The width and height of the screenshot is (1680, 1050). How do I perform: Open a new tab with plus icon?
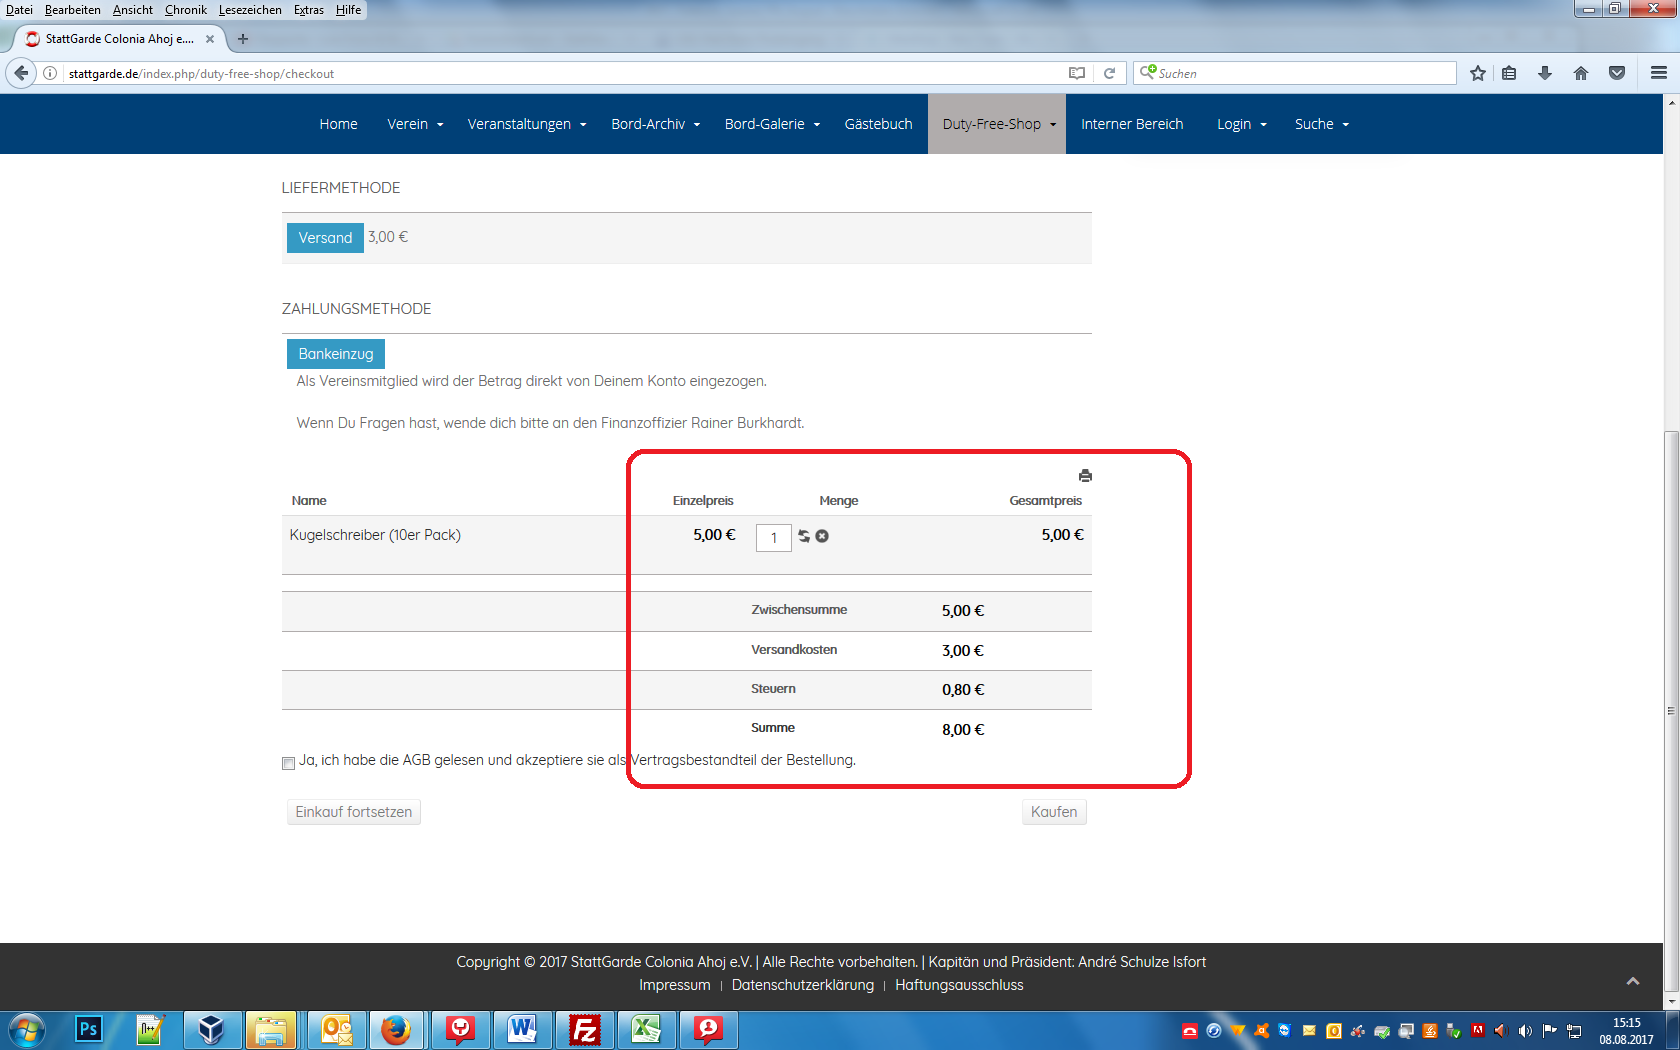pos(242,39)
